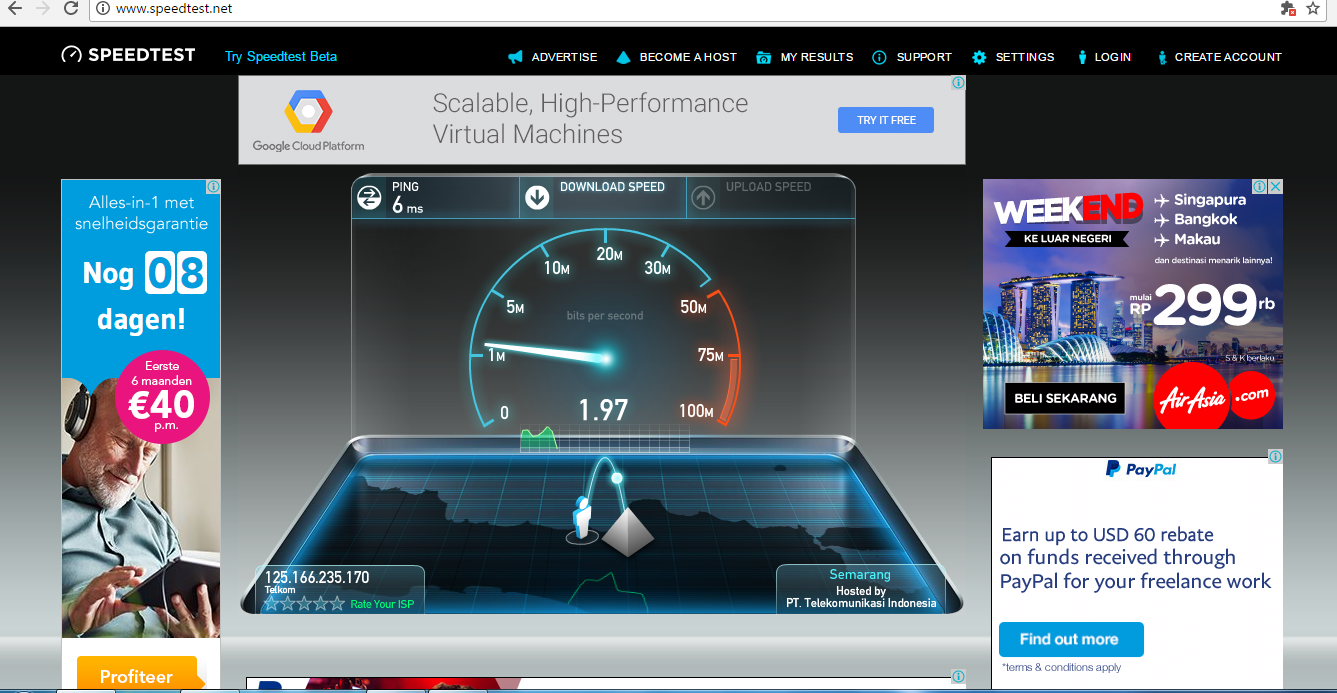Click the extension icon beside bookmark star
The width and height of the screenshot is (1337, 693).
tap(1288, 8)
